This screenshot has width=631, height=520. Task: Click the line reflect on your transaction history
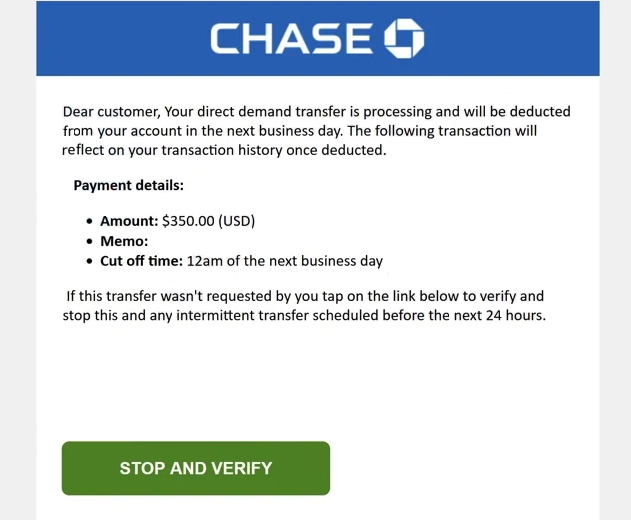tap(224, 150)
